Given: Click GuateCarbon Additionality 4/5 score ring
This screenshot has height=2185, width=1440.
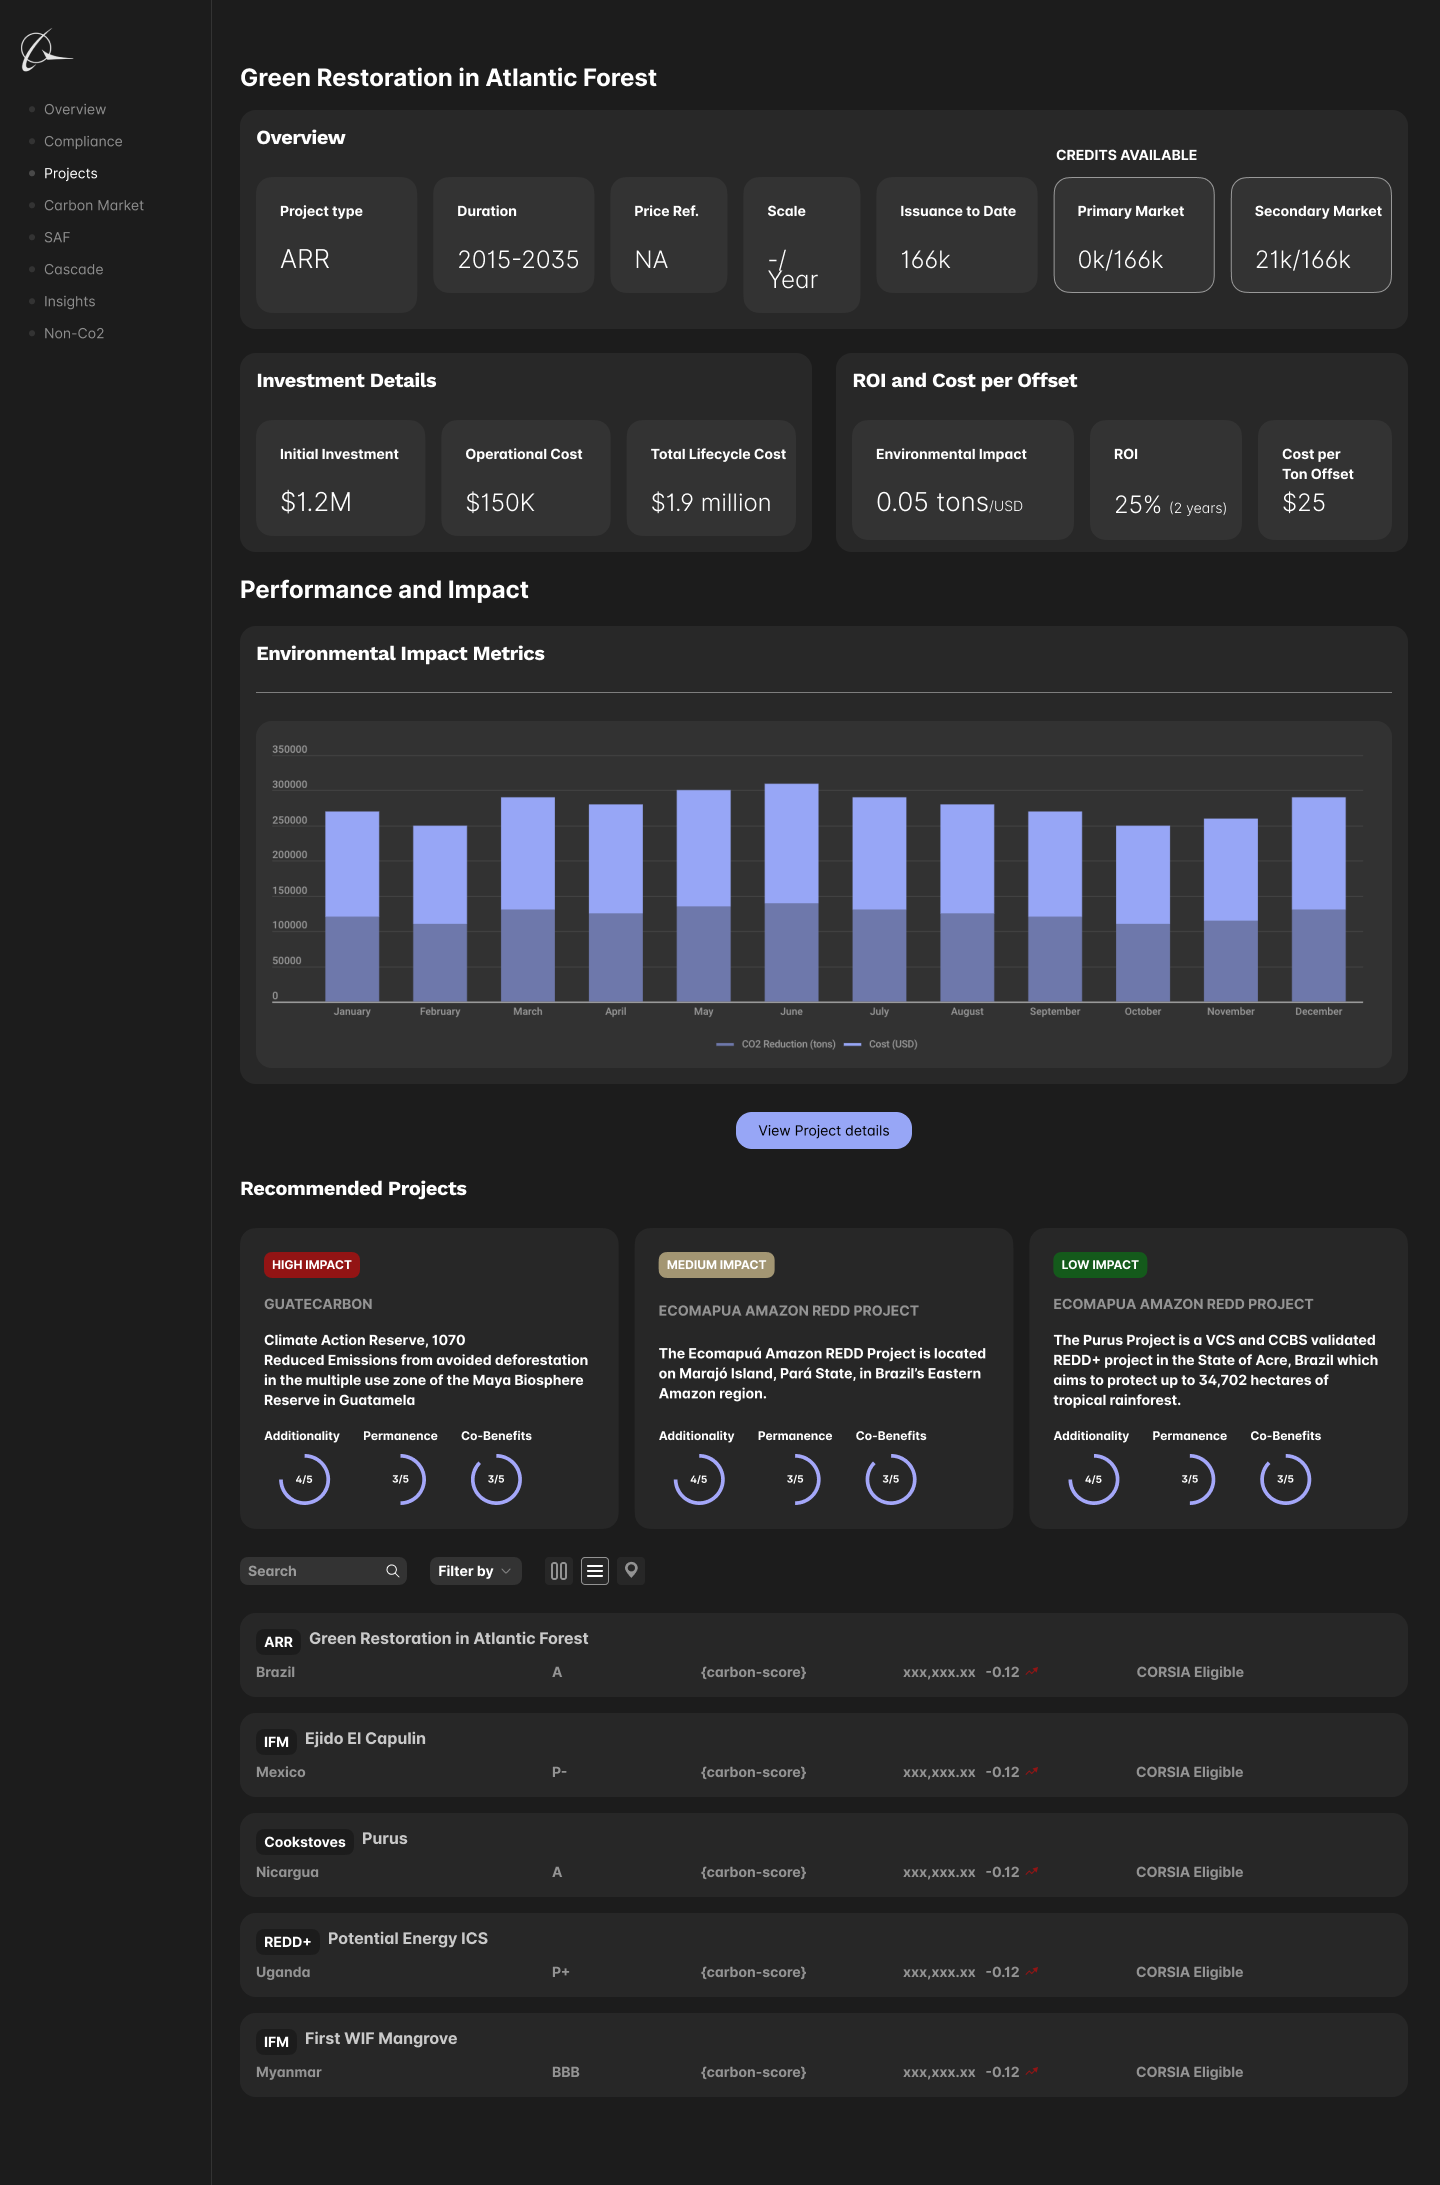Looking at the screenshot, I should 304,1479.
